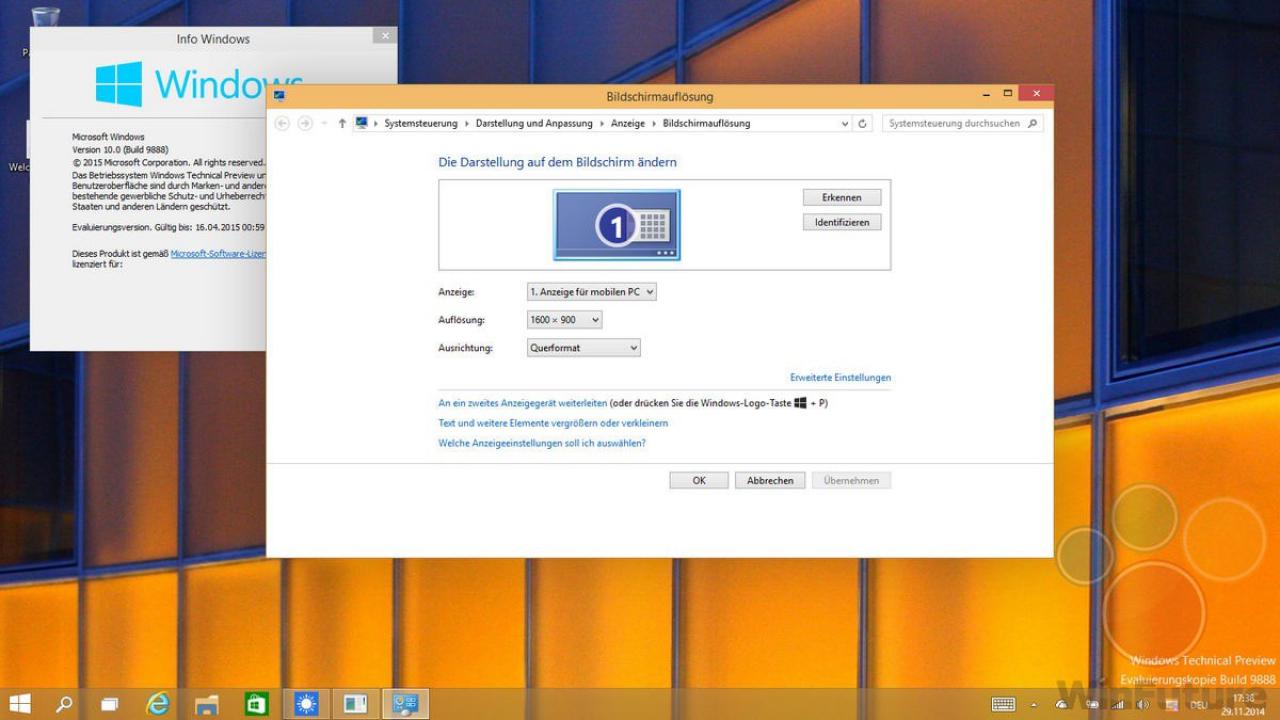This screenshot has height=720, width=1280.
Task: Open the recent locations dropdown arrow
Action: pos(324,124)
